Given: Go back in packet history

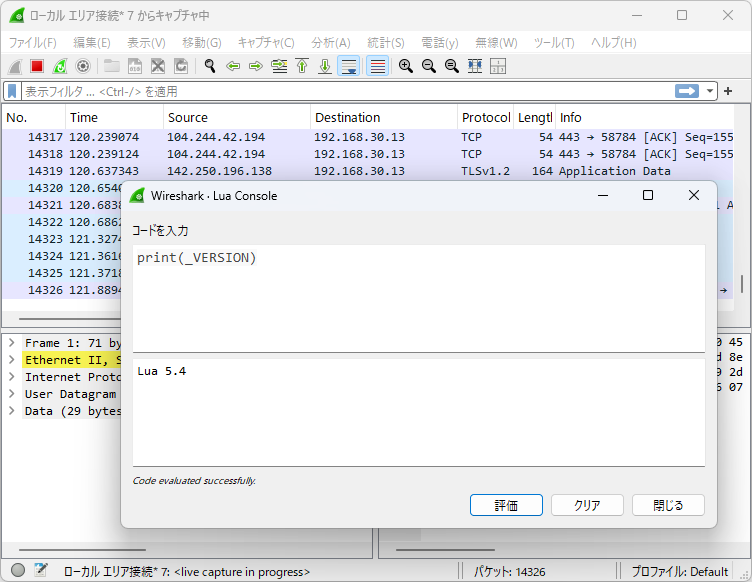Looking at the screenshot, I should [x=233, y=66].
